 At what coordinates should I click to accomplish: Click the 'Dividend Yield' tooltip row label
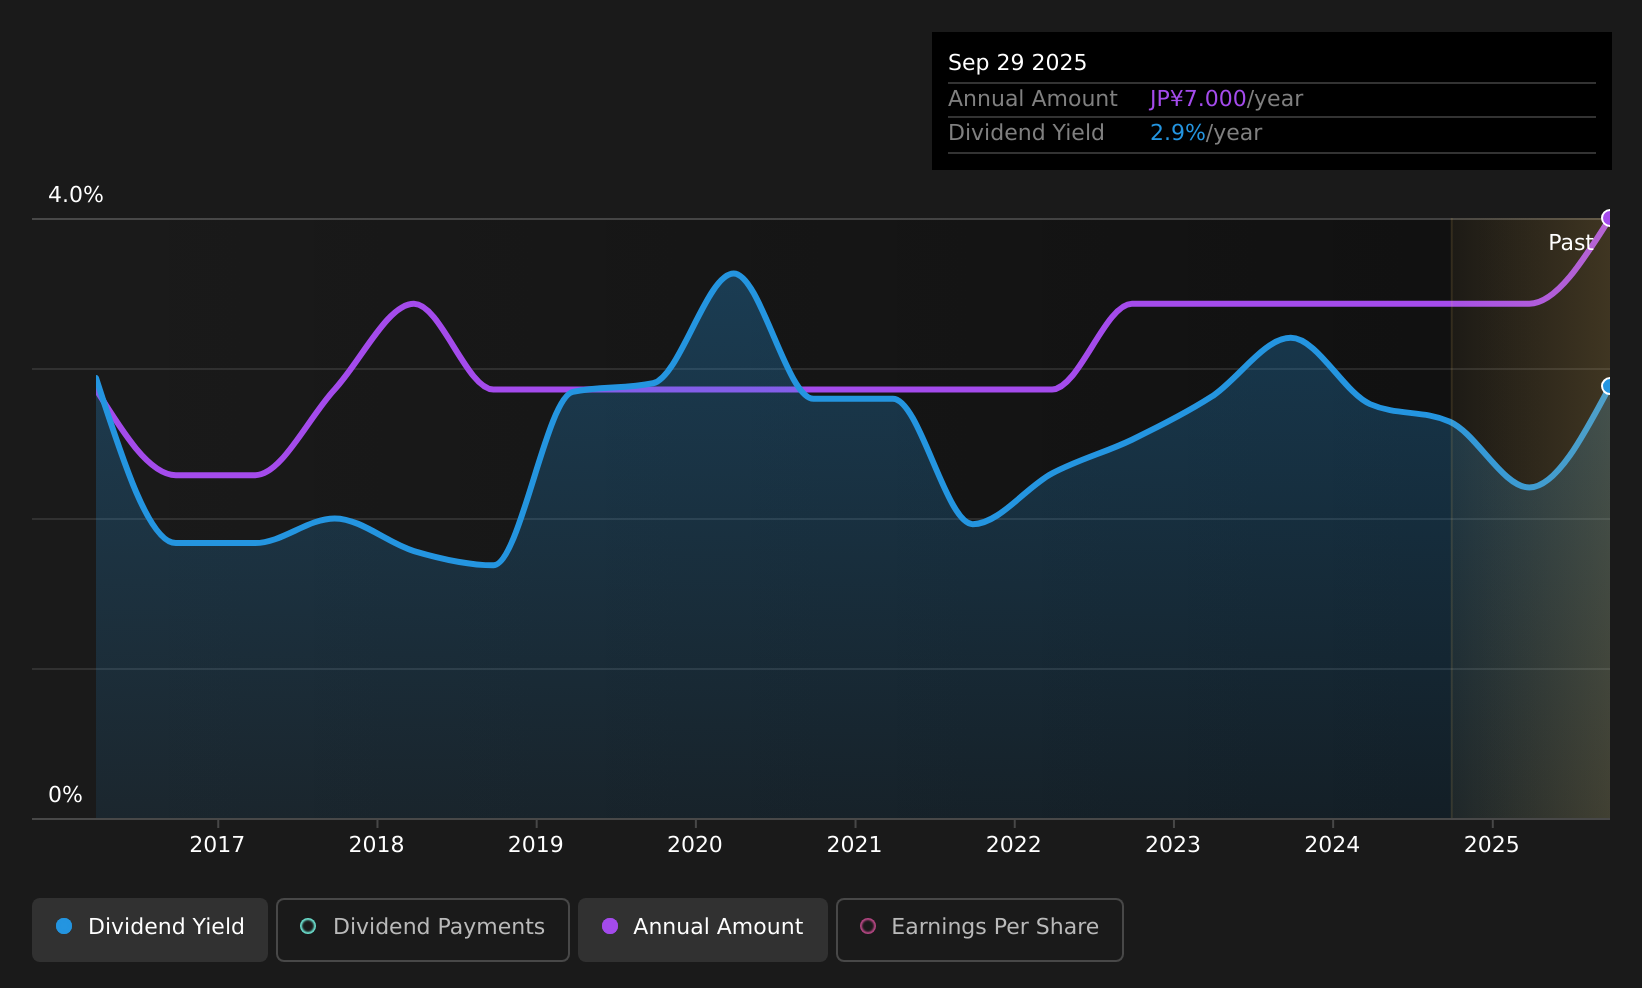pyautogui.click(x=1026, y=133)
